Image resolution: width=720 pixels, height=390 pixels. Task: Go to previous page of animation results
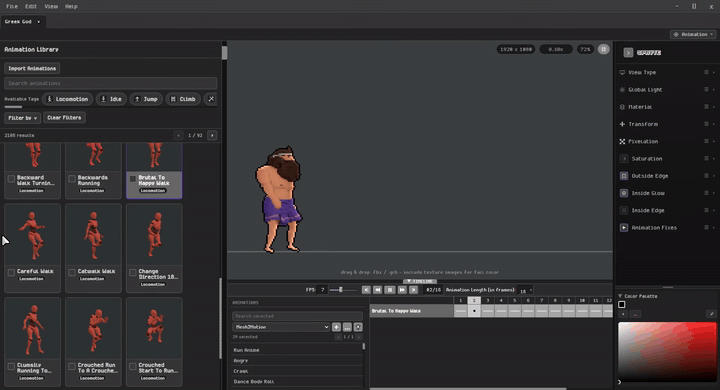pyautogui.click(x=179, y=136)
